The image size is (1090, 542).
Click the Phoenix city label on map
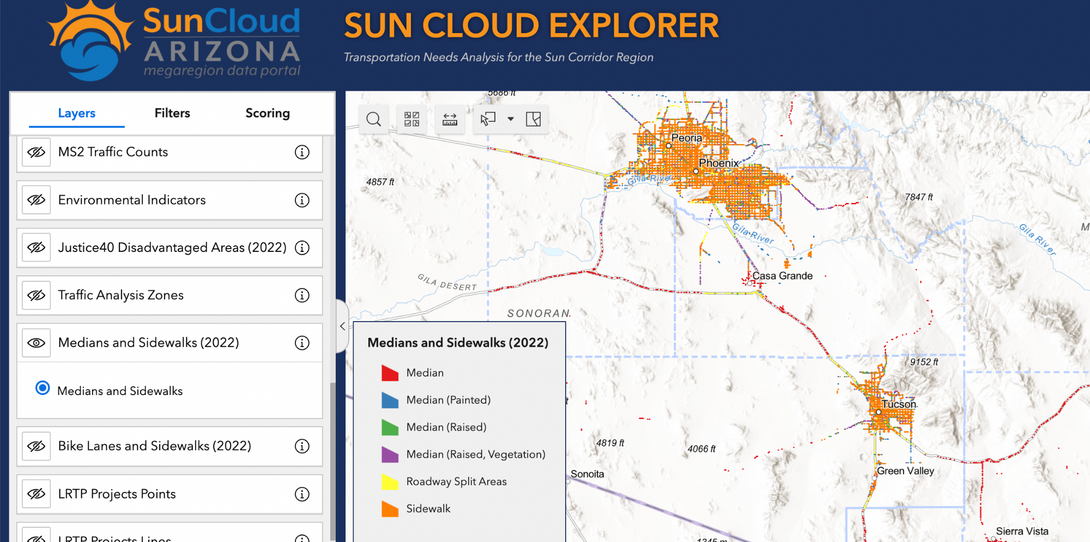click(x=719, y=163)
